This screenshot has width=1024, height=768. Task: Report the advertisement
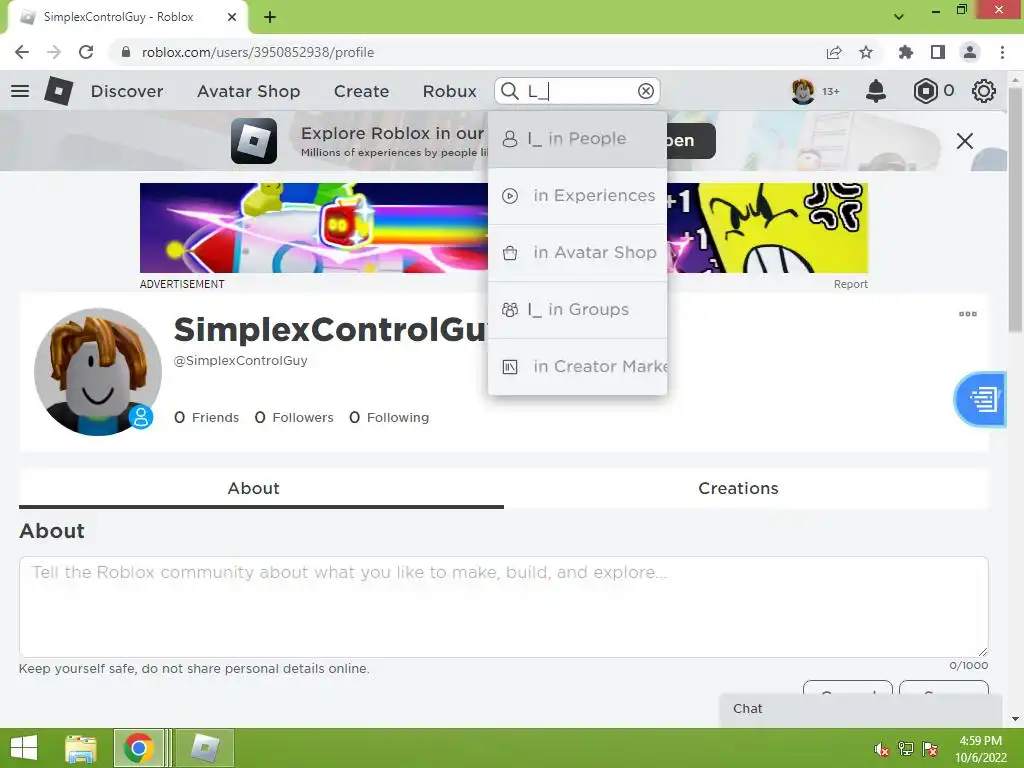[x=850, y=284]
